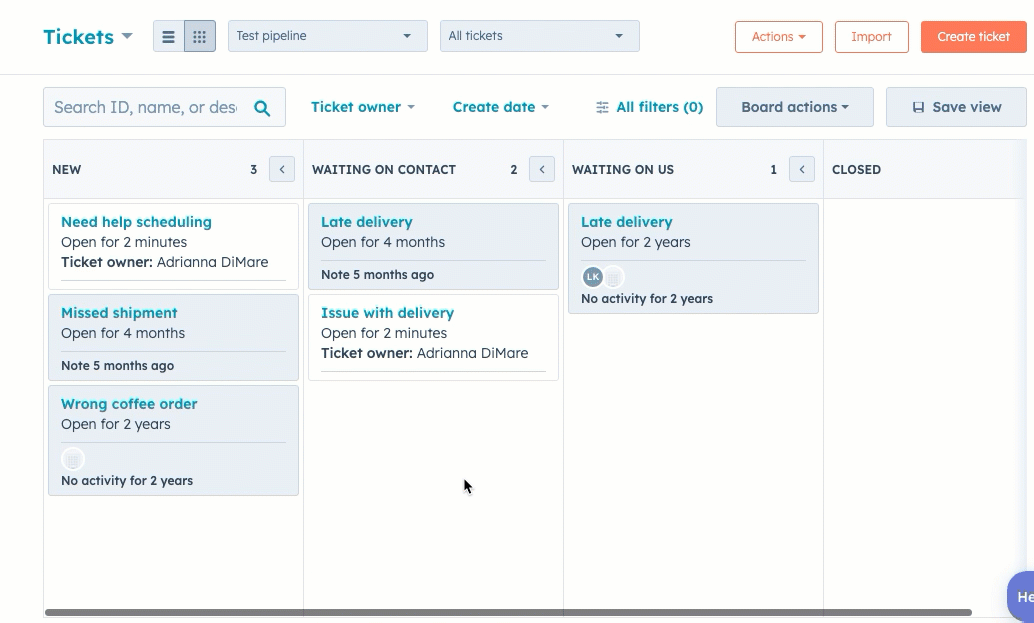
Task: Click LK avatar on Late delivery card
Action: point(593,277)
